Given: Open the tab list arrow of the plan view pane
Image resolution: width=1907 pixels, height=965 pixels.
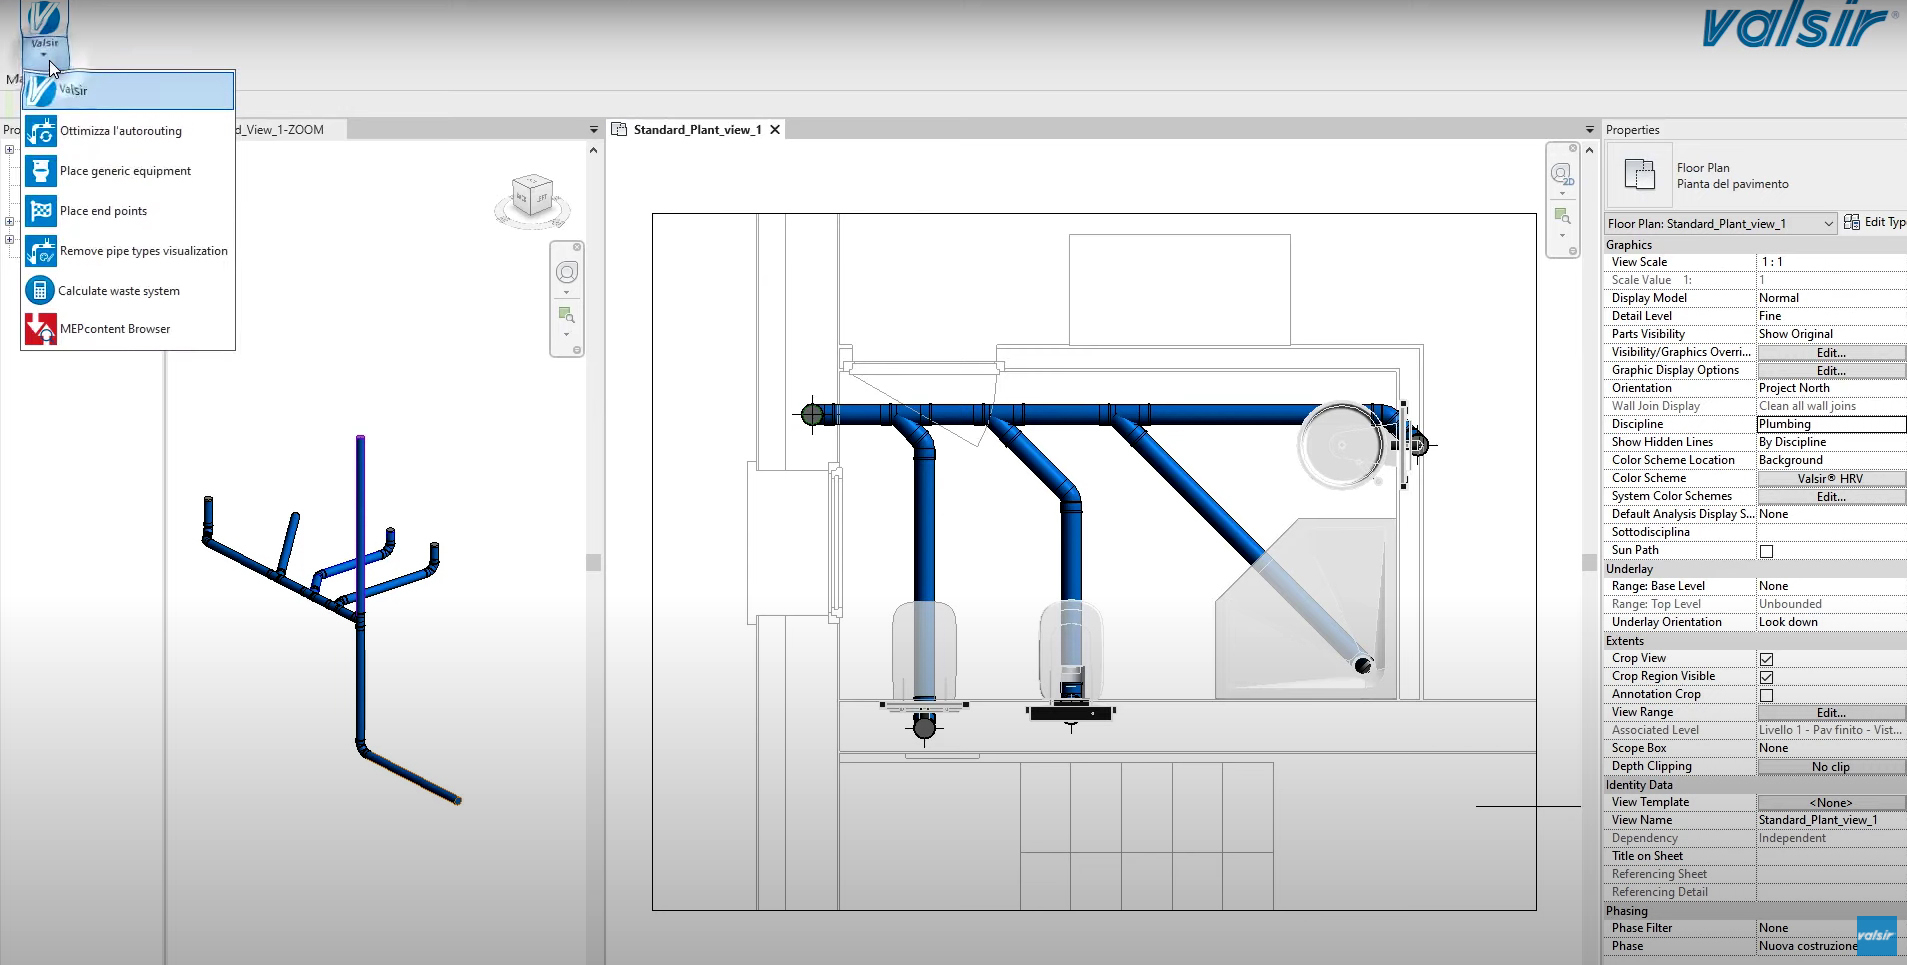Looking at the screenshot, I should [1590, 130].
